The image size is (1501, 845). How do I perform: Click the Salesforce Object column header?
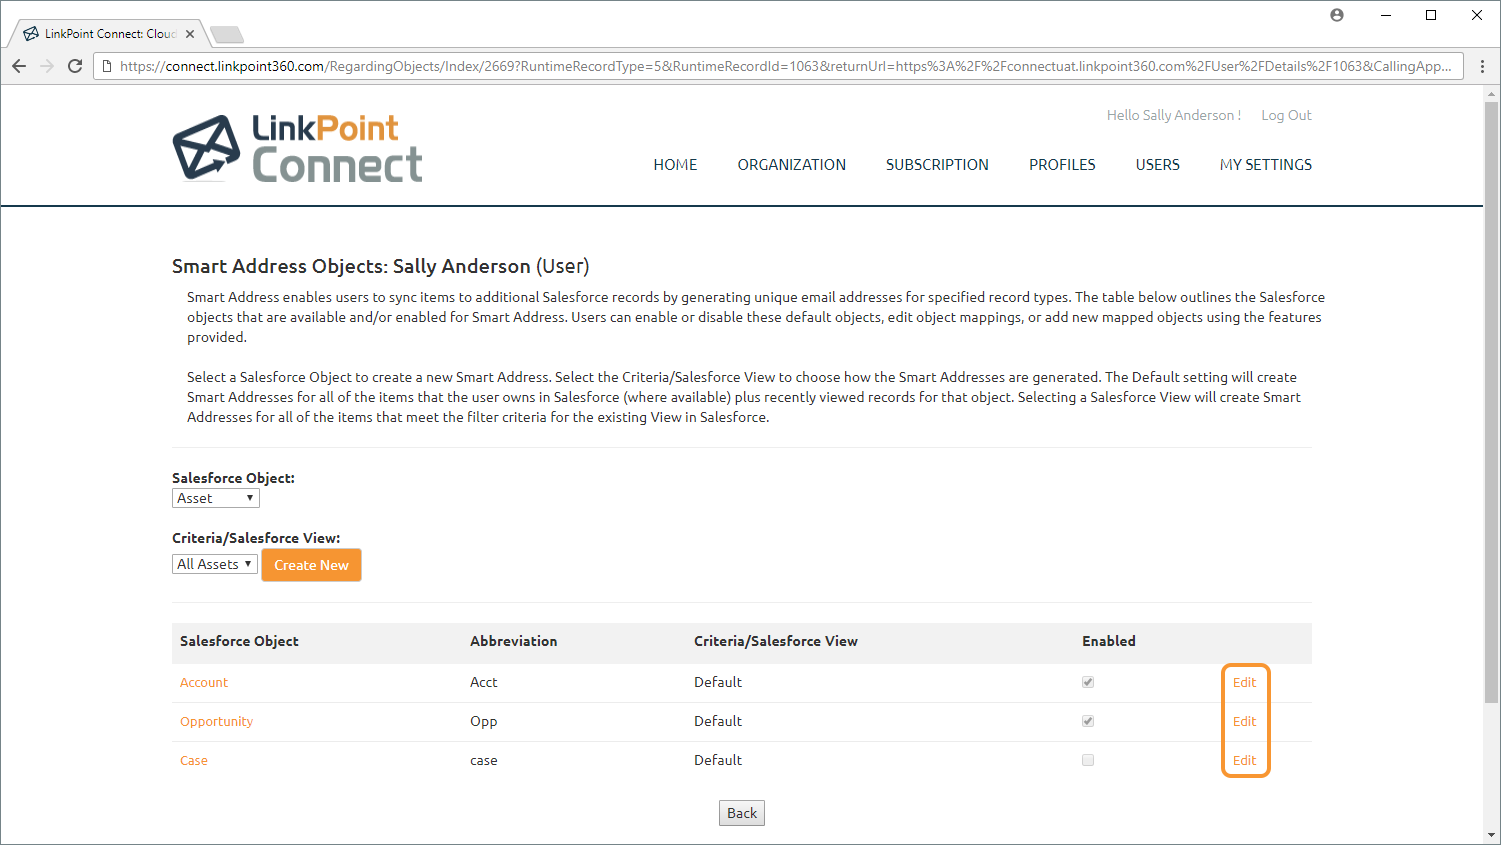coord(239,641)
